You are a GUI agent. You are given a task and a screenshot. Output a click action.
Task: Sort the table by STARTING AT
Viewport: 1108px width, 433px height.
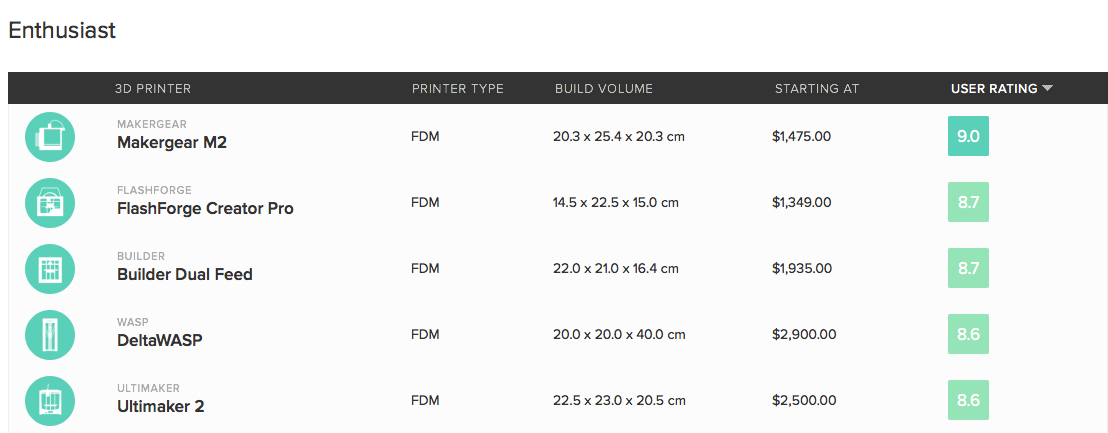click(817, 88)
